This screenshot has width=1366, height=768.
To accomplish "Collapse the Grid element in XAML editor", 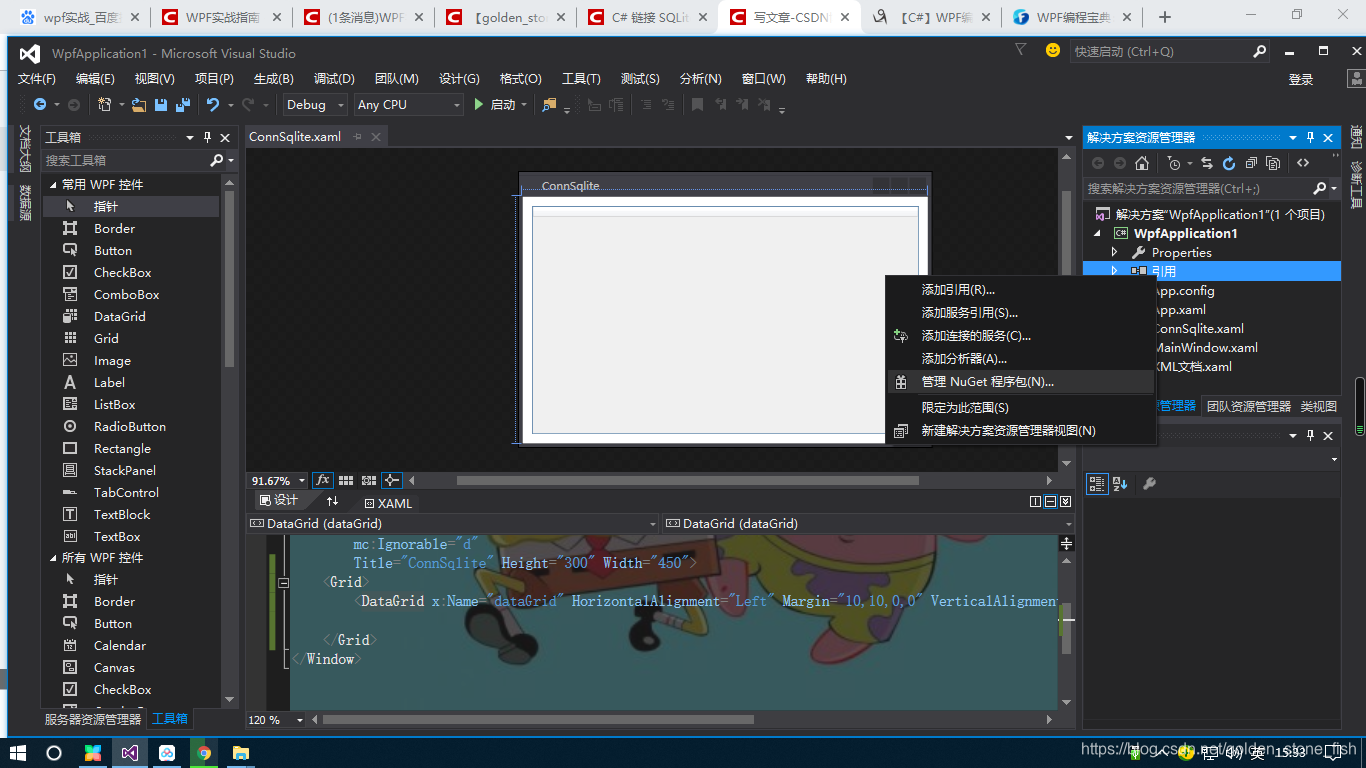I will pyautogui.click(x=283, y=582).
